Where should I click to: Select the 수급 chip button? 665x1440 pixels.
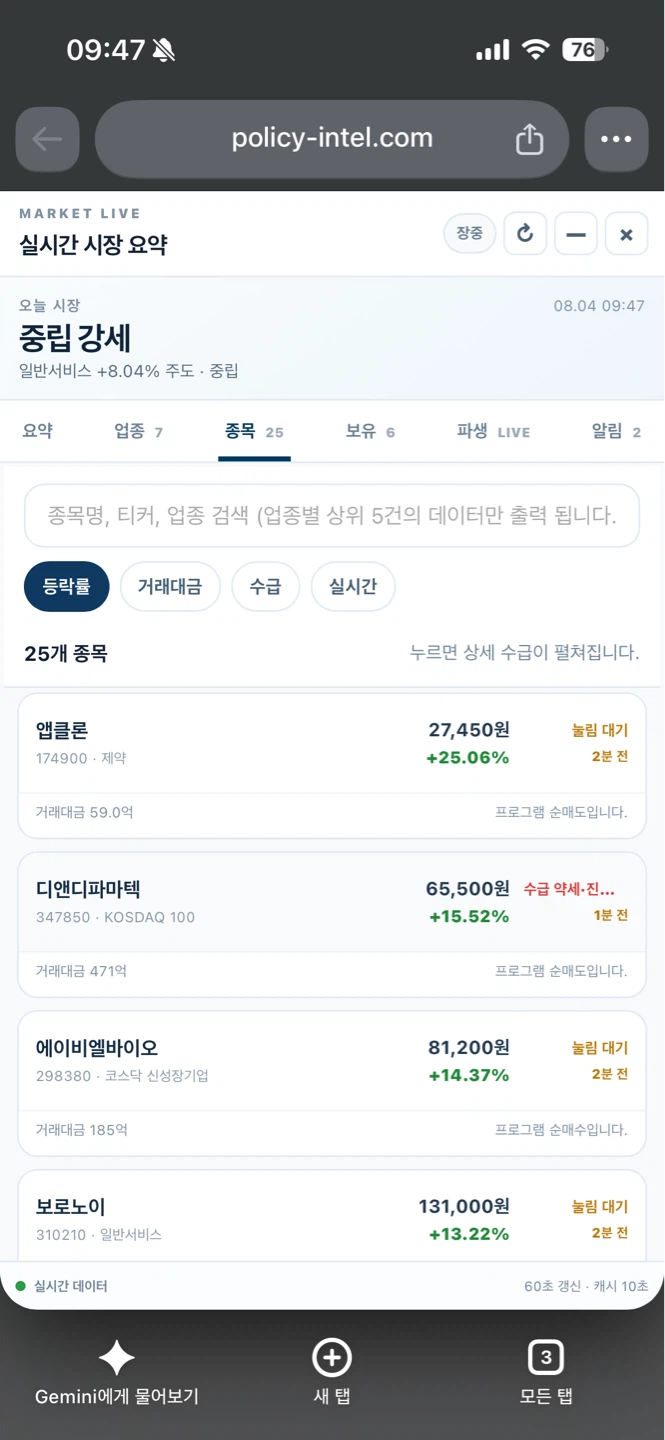[265, 586]
